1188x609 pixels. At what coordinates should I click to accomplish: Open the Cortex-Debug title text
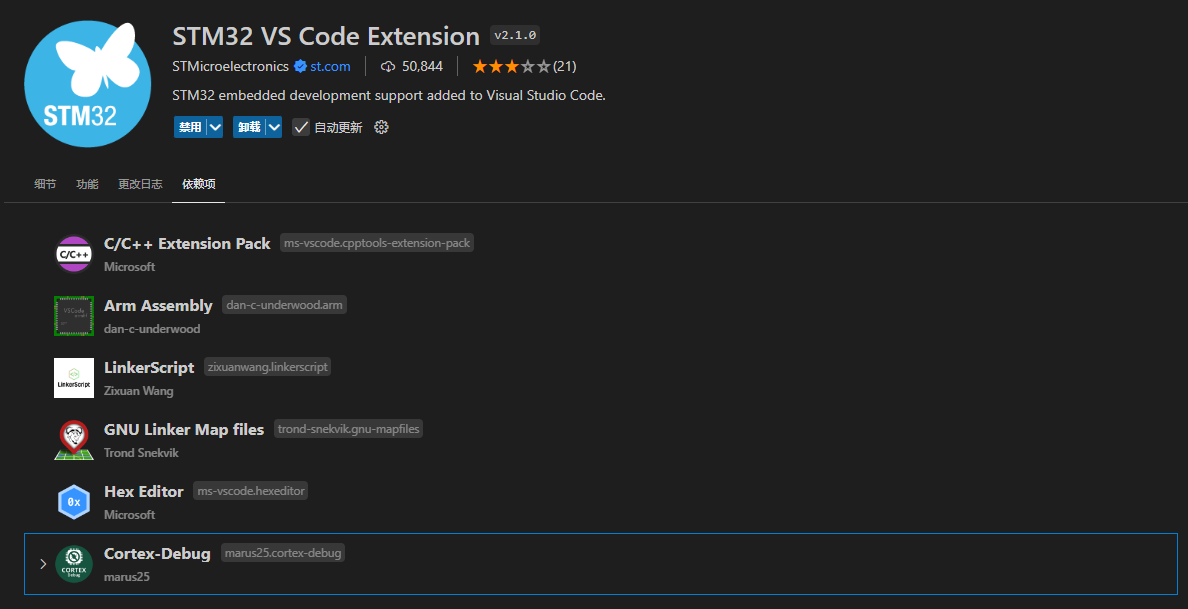[157, 554]
